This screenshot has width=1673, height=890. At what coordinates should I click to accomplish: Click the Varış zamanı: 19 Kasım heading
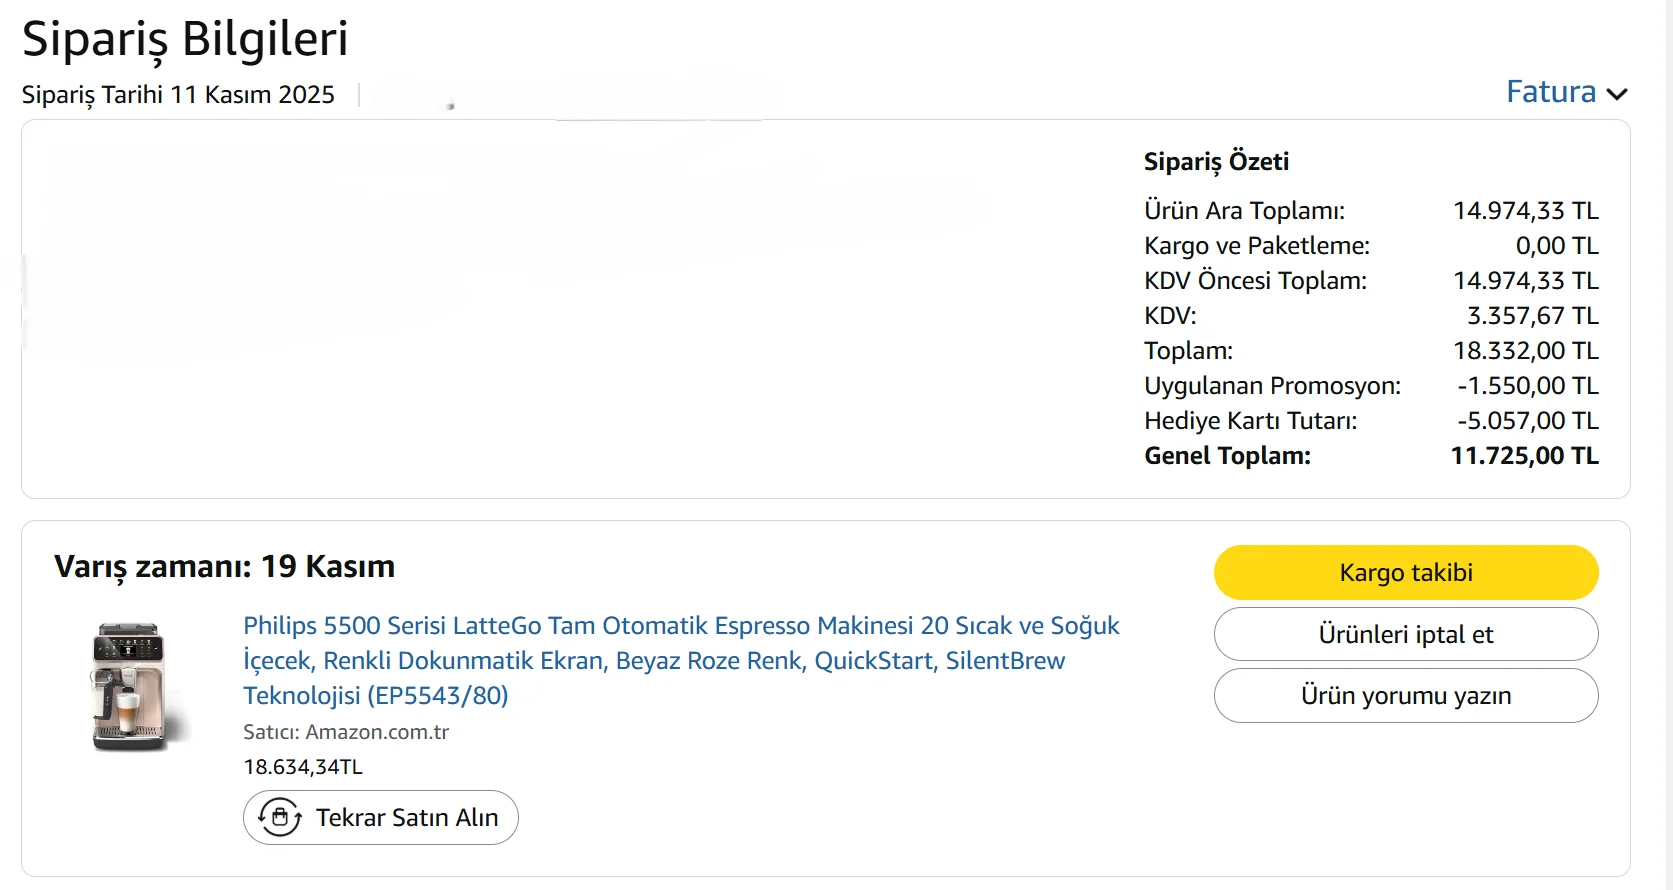224,566
